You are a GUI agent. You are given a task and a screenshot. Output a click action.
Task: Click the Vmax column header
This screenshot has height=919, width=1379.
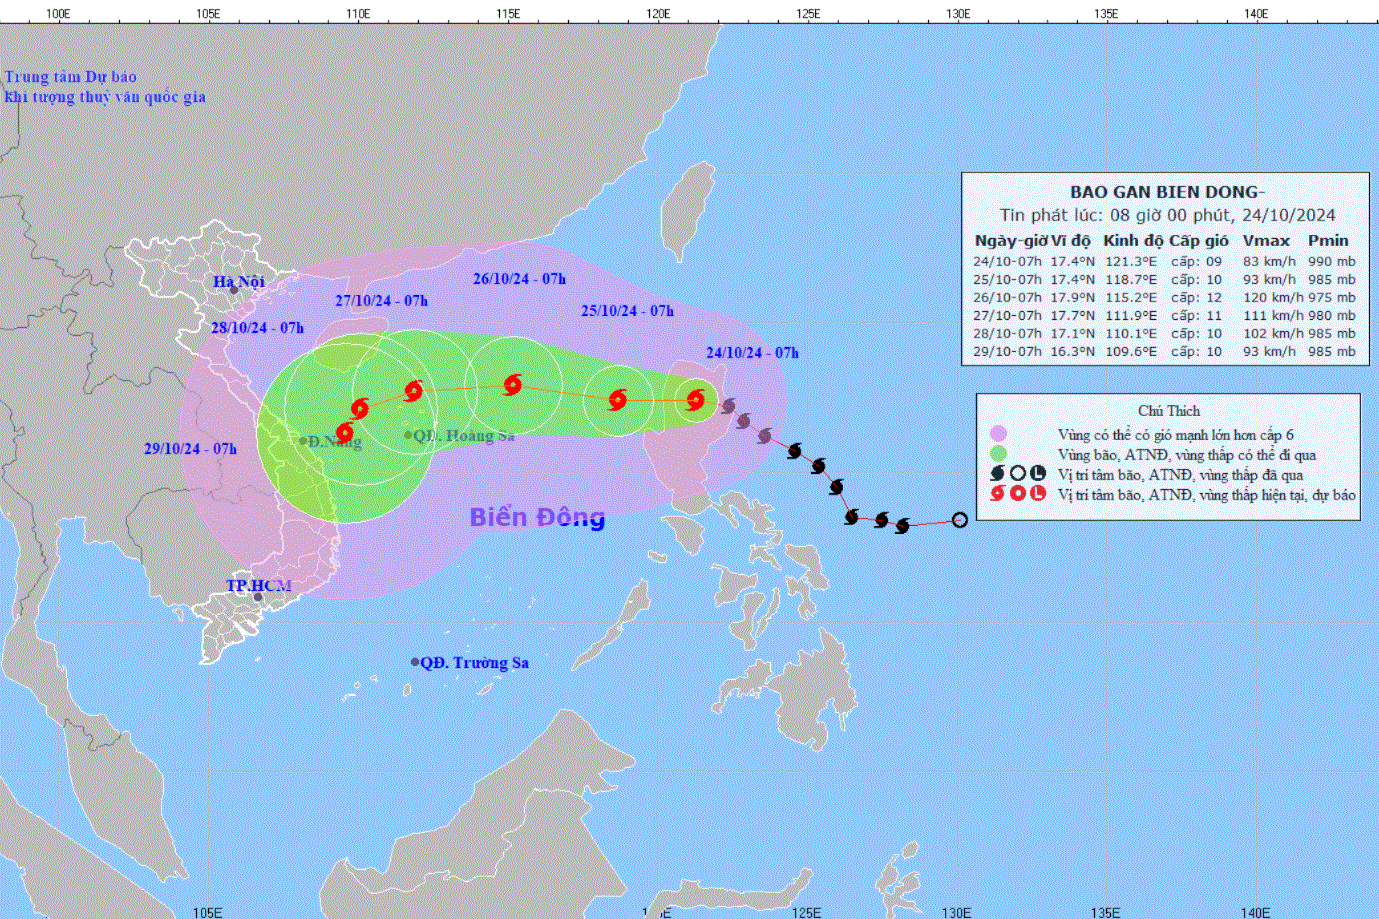[1266, 241]
